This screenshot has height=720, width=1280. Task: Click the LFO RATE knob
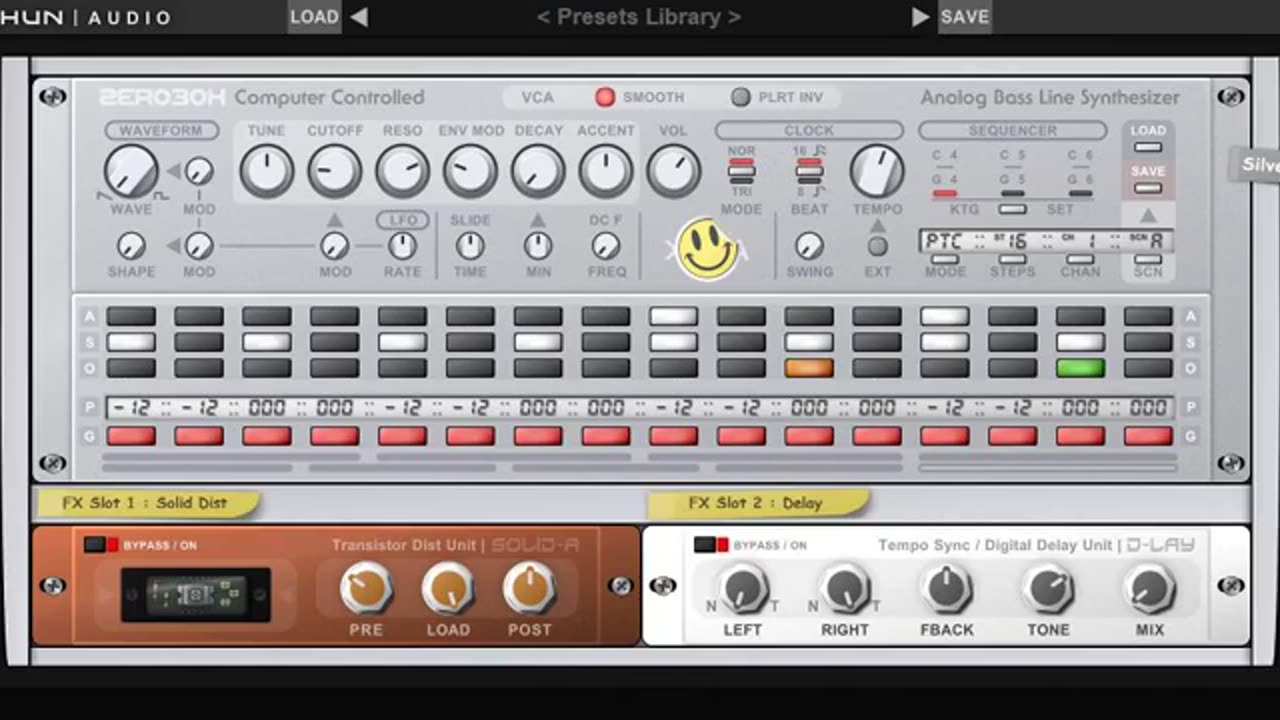402,246
